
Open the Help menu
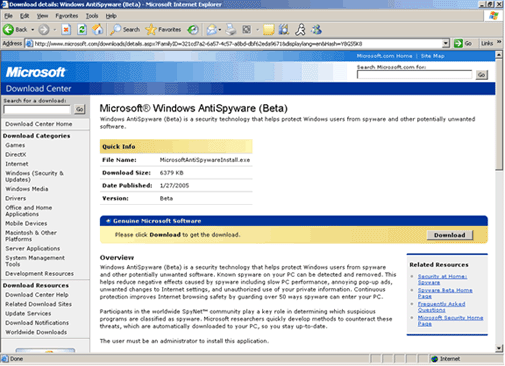point(111,16)
